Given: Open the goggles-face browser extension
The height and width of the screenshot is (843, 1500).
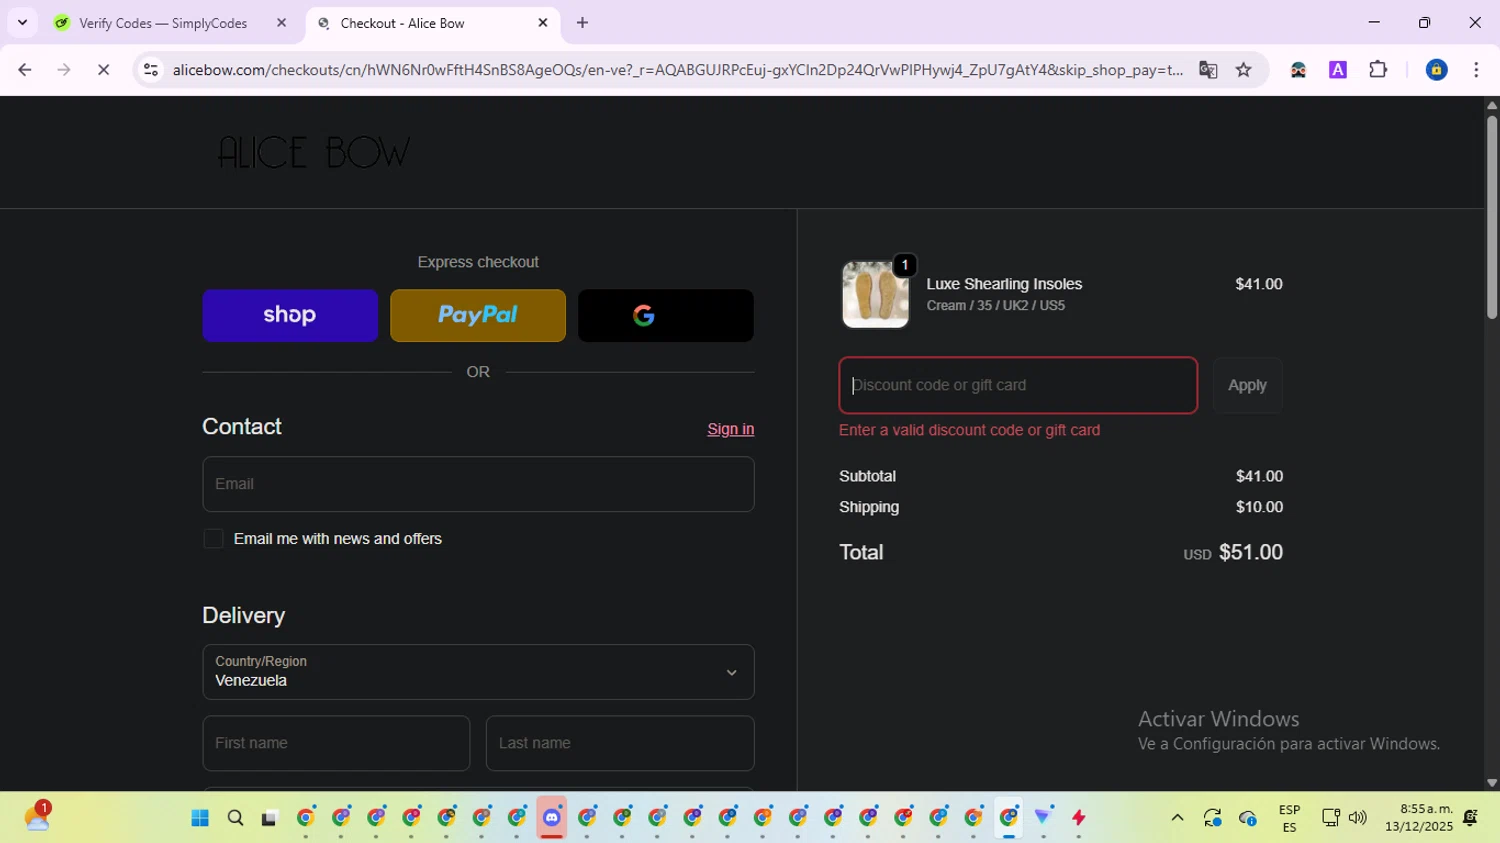Looking at the screenshot, I should tap(1298, 70).
